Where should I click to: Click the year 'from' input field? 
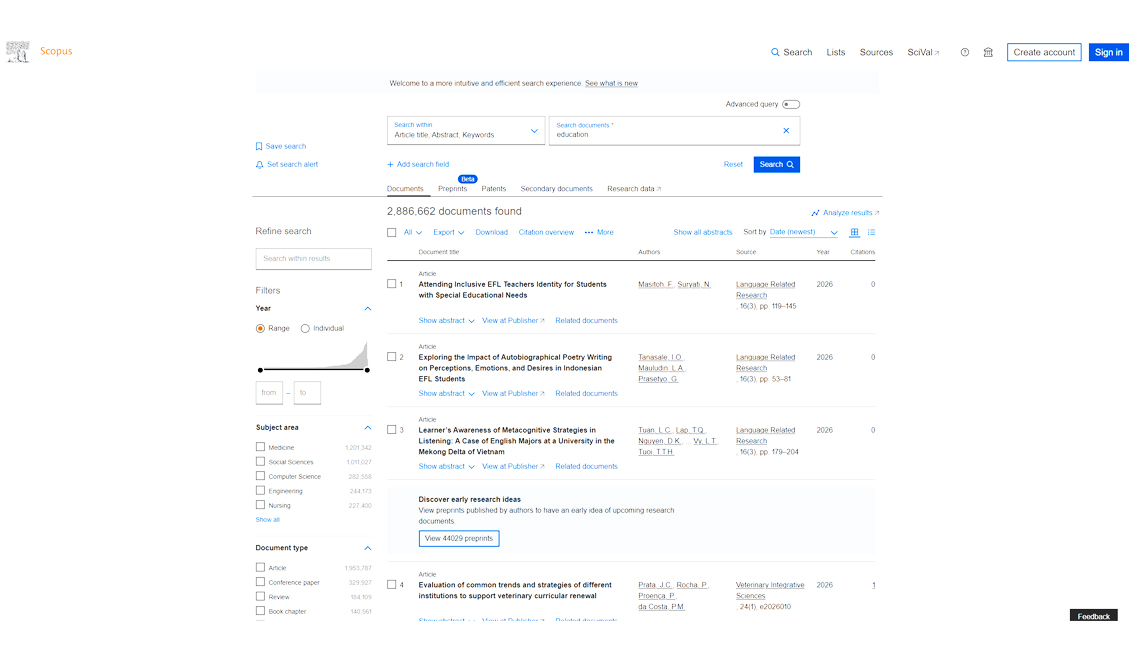coord(269,393)
